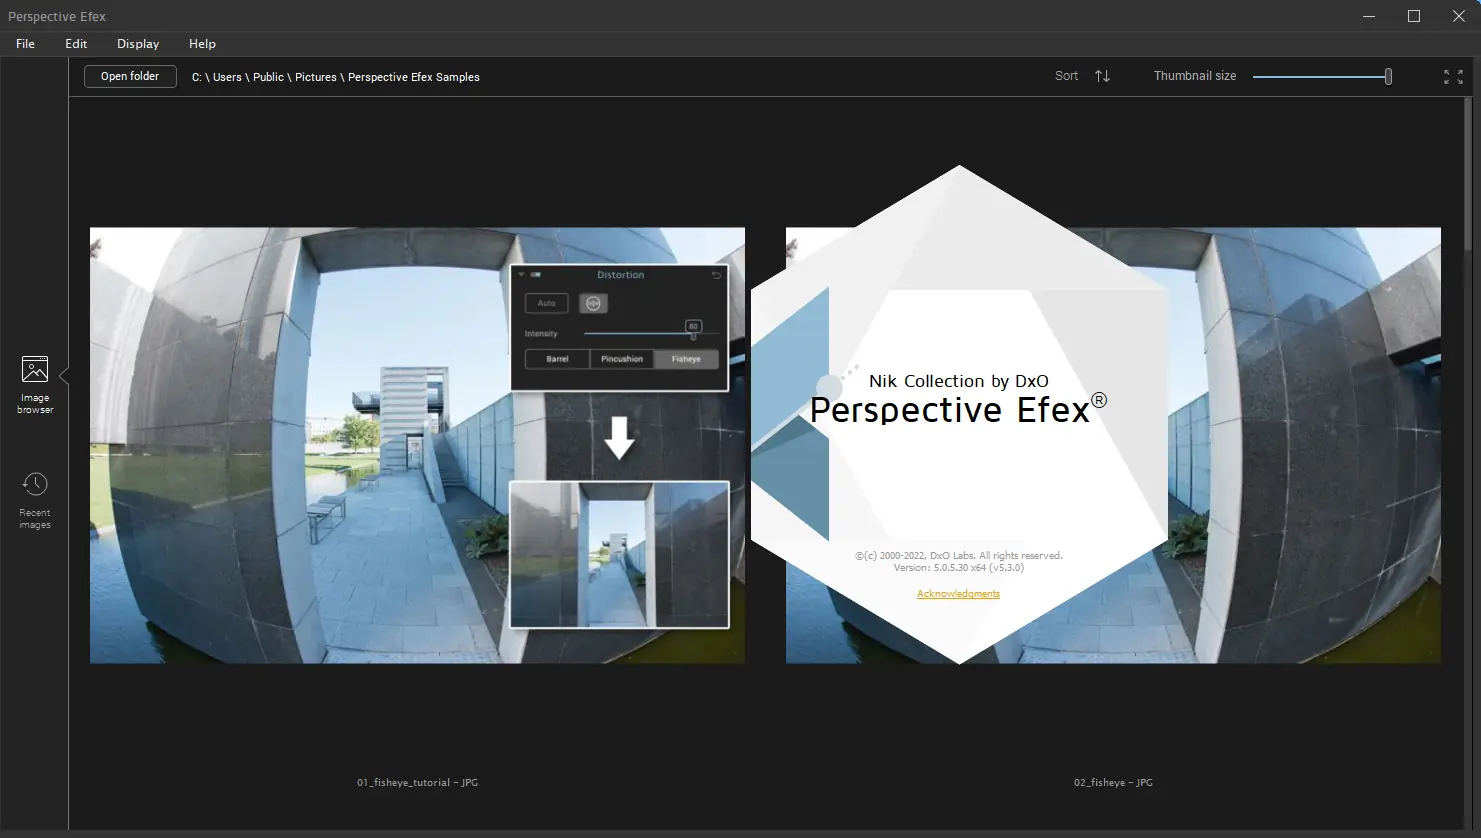The width and height of the screenshot is (1481, 838).
Task: Toggle fullscreen view icon
Action: coord(1453,77)
